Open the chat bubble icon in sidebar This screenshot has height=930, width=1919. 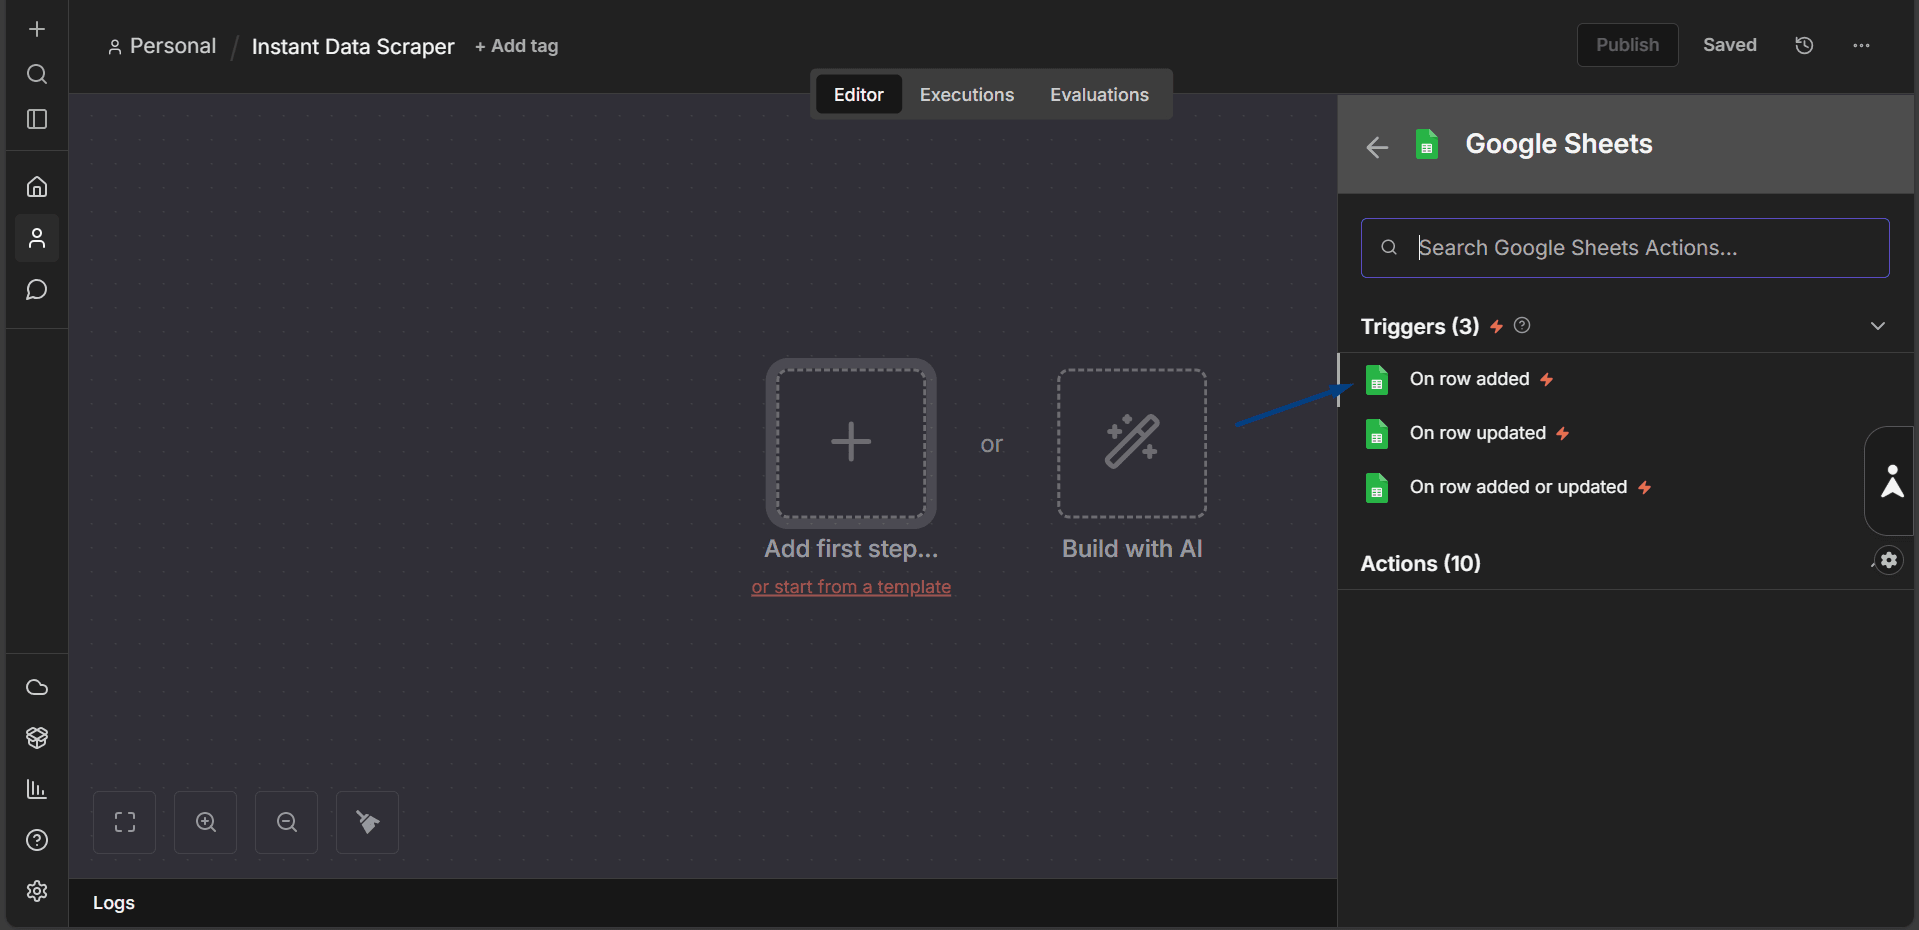[x=37, y=290]
